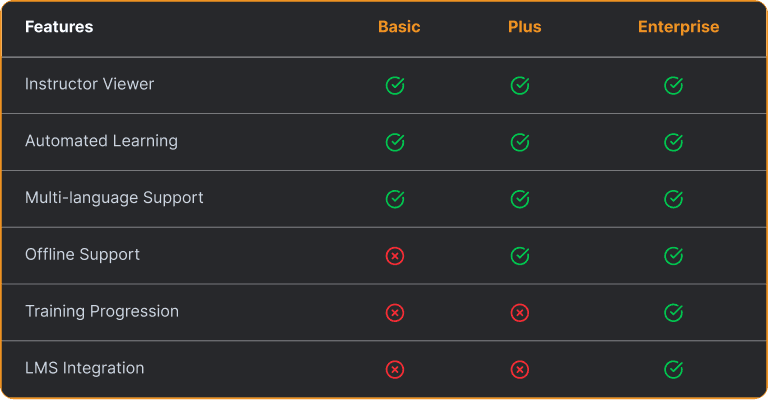Select the Plus plan column header
This screenshot has width=768, height=400.
[x=524, y=27]
